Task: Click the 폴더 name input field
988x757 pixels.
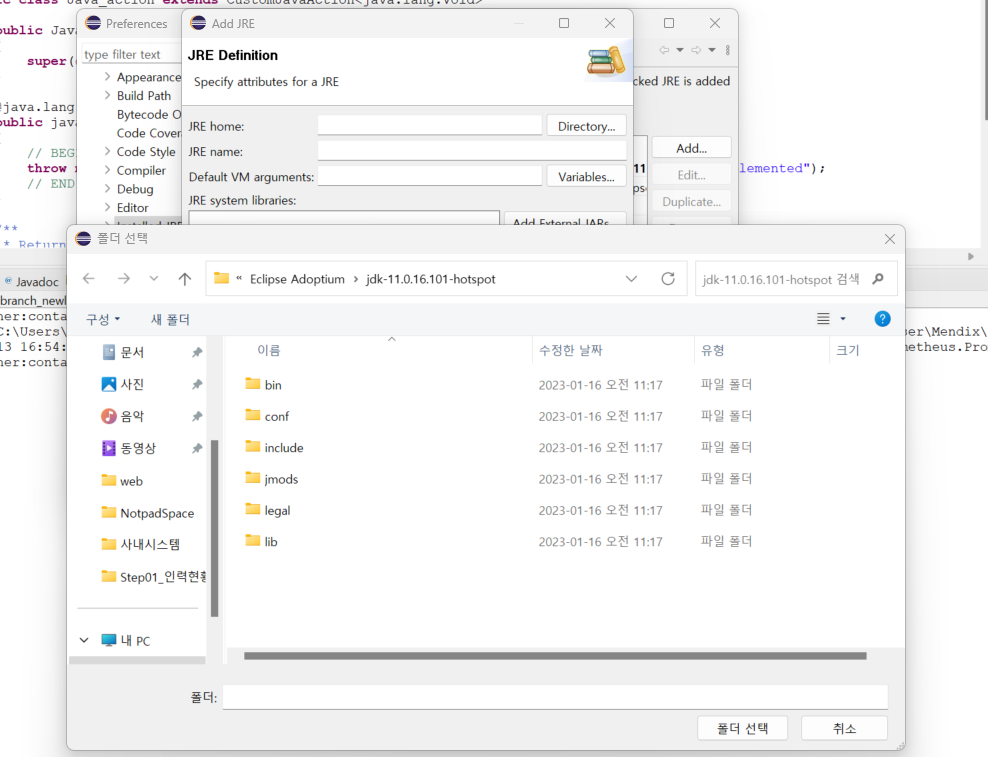Action: (555, 697)
